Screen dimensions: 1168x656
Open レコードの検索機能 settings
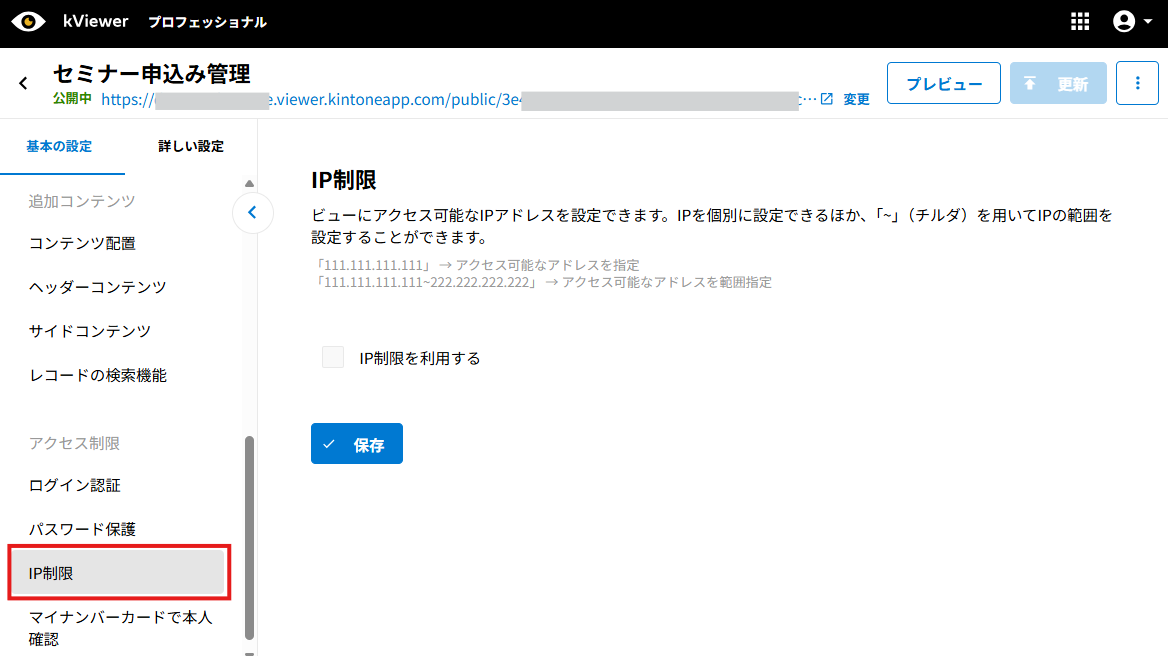click(x=97, y=375)
